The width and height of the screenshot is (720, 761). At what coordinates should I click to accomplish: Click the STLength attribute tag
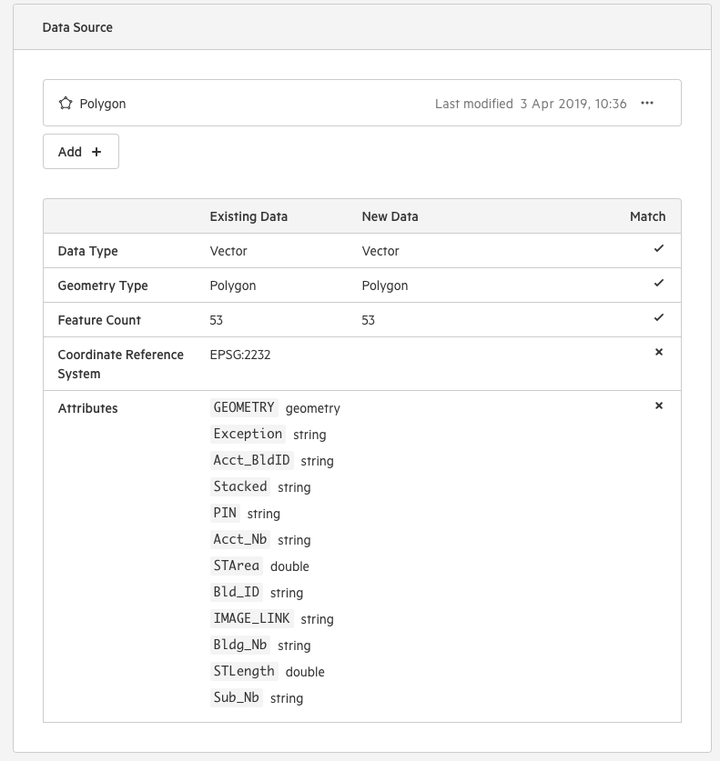point(244,671)
